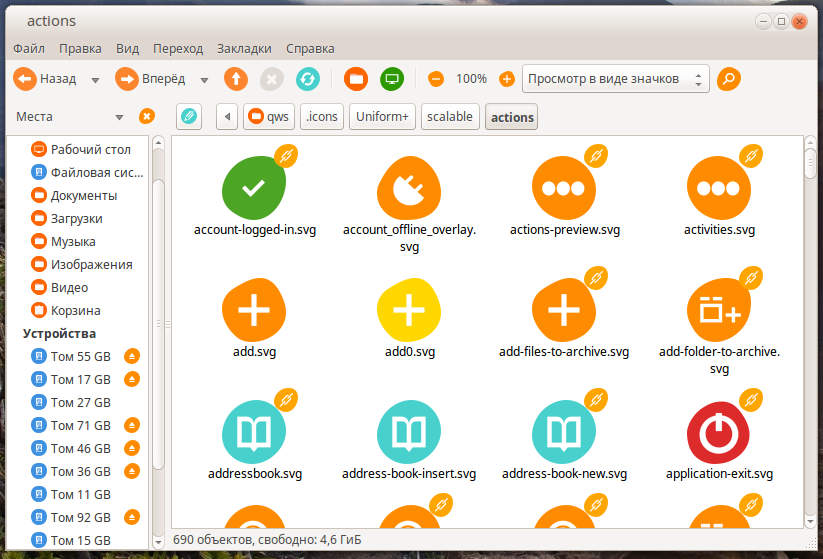Open search with the magnifier icon
The width and height of the screenshot is (823, 559).
point(729,79)
